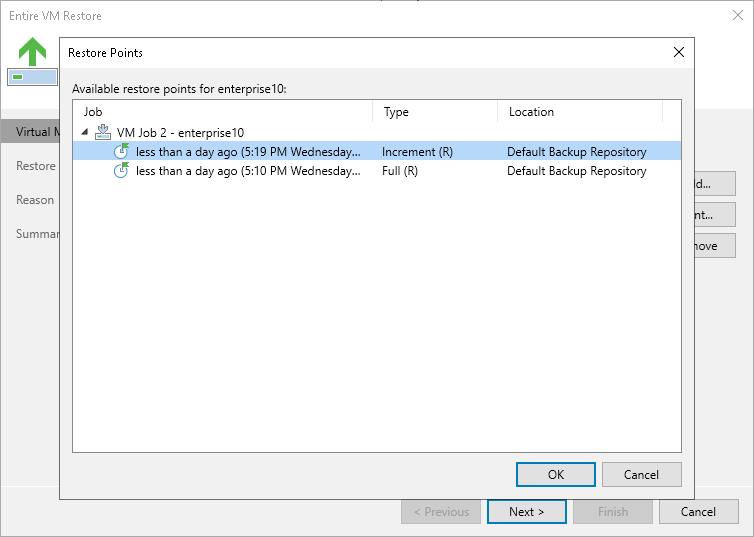Collapse the VM Job 2 - enterprise10 tree node
This screenshot has height=537, width=754.
[x=85, y=132]
